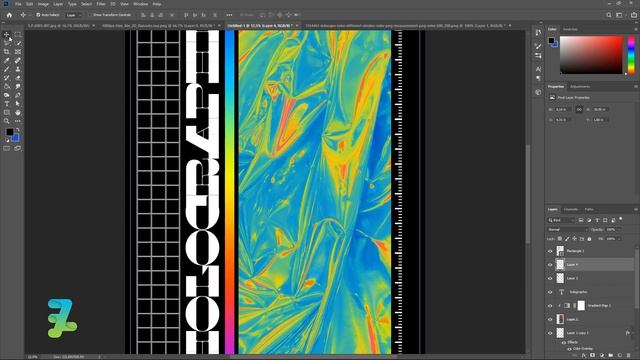Viewport: 640px width, 360px height.
Task: Open the search icon at top right
Action: 609,15
